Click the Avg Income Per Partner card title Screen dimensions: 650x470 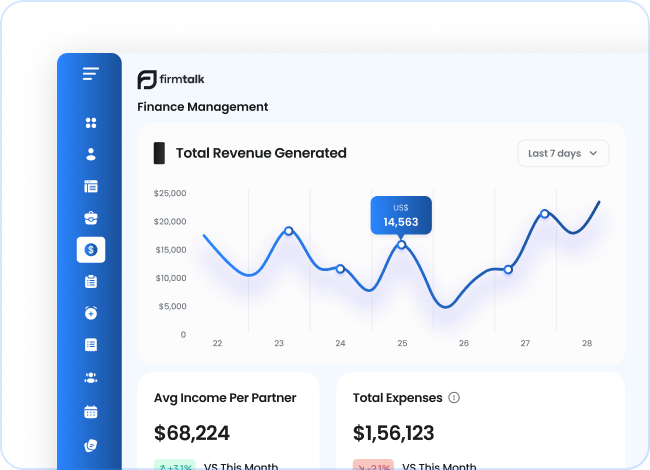[x=225, y=398]
